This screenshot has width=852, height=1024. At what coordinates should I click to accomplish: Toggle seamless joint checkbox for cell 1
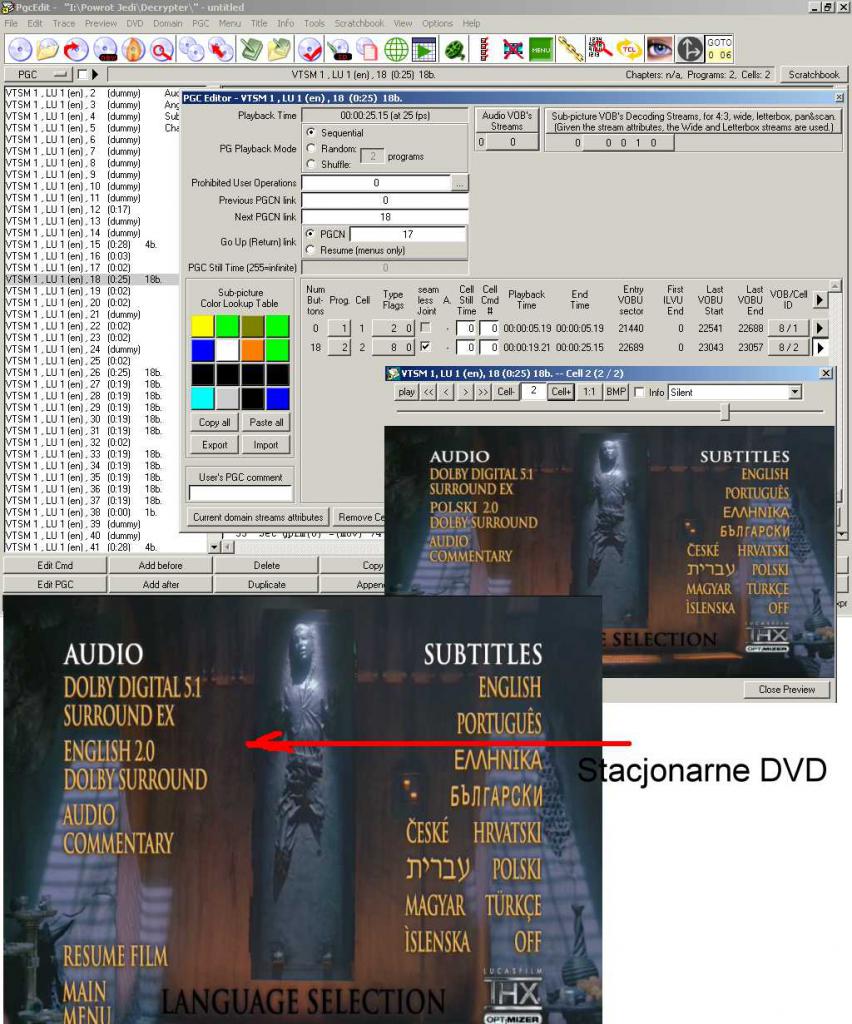click(426, 327)
